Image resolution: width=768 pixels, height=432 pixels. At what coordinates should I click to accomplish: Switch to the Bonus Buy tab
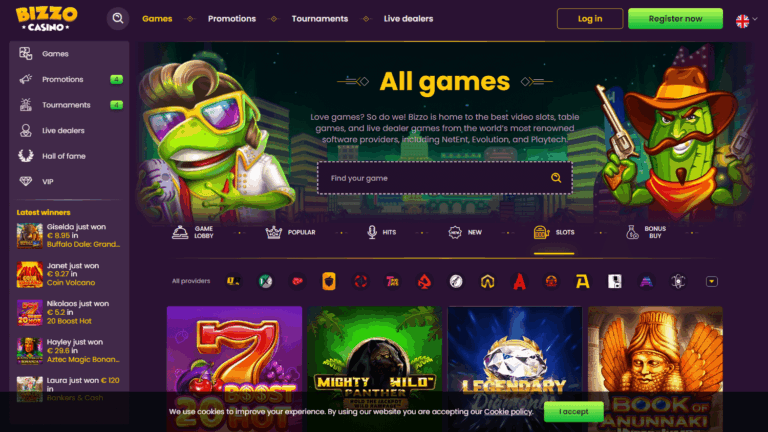646,232
